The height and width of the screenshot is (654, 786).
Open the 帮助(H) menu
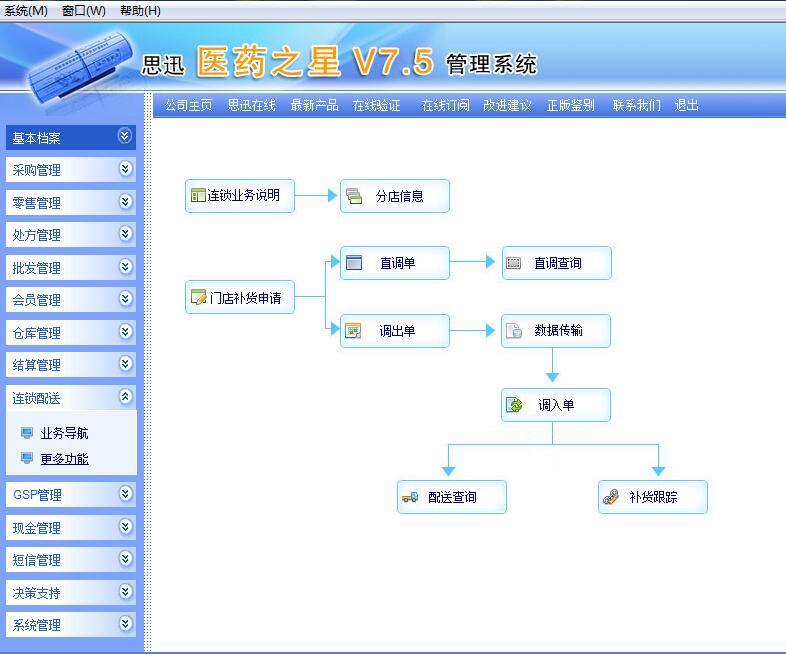click(x=140, y=11)
